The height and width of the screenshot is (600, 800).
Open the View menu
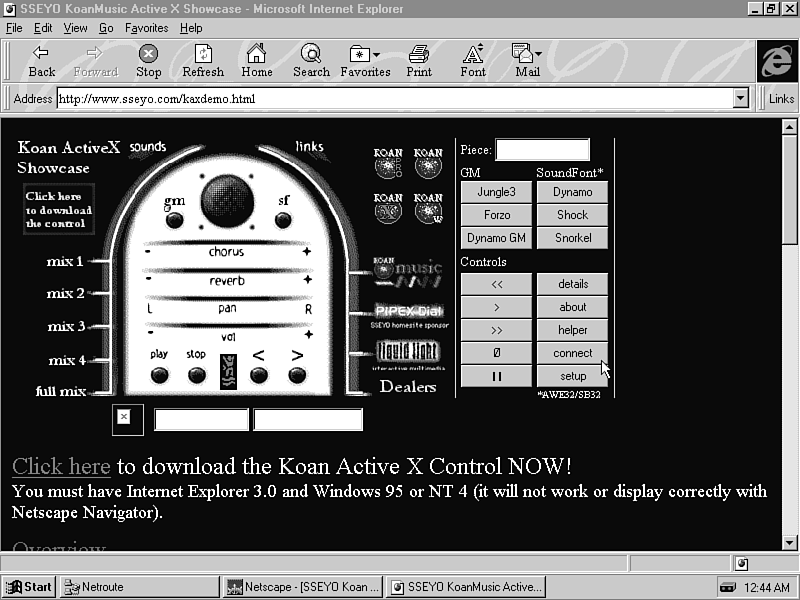tap(76, 28)
